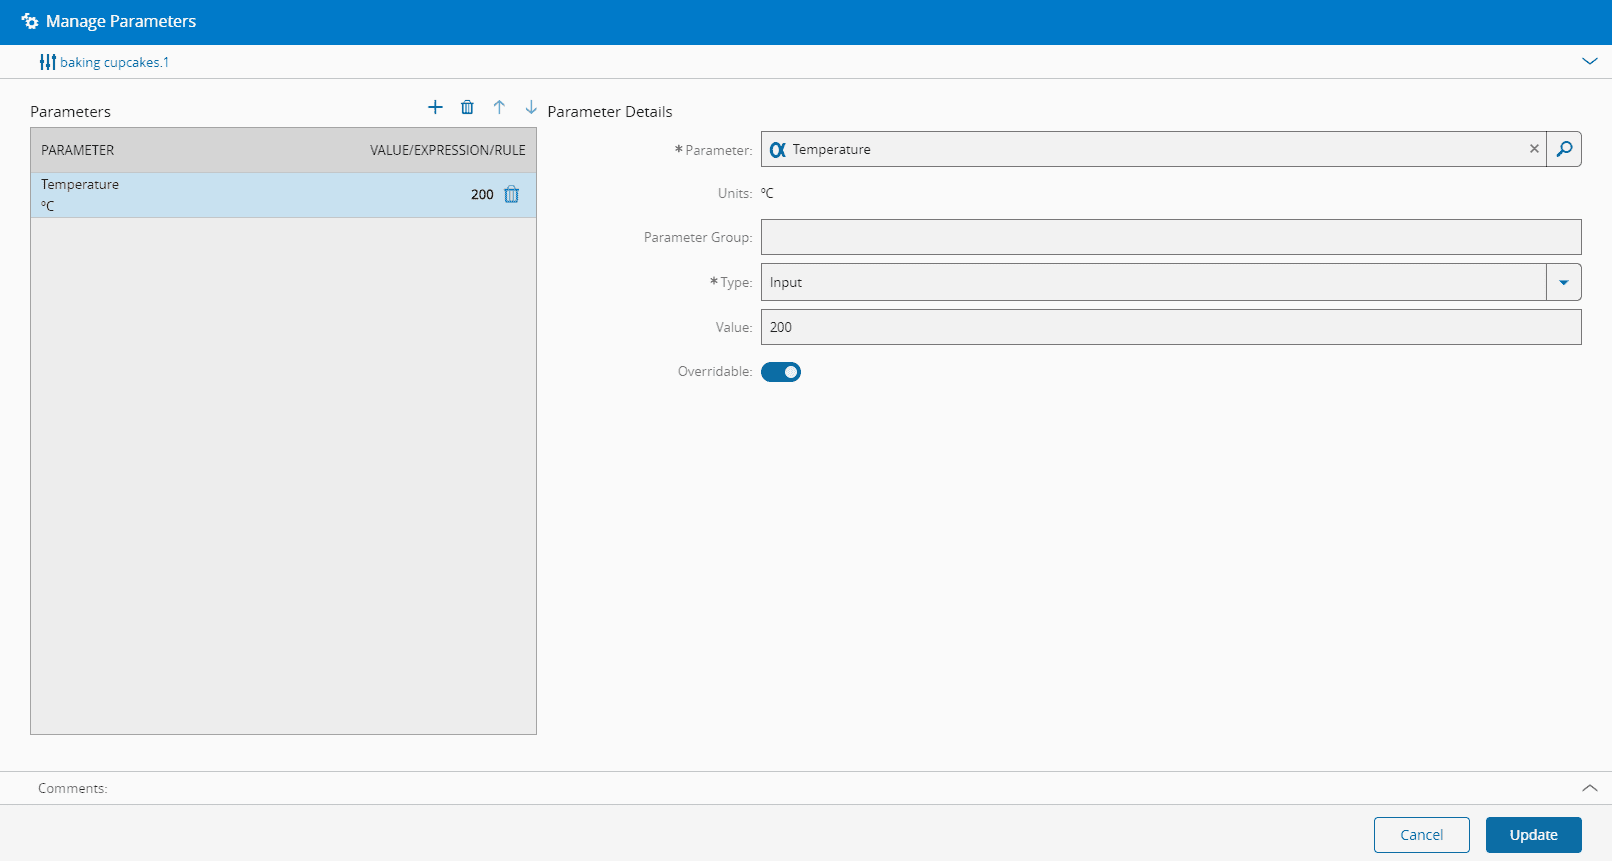Screen dimensions: 1612x861
Task: Remove Temperature row via its trash icon
Action: [x=512, y=195]
